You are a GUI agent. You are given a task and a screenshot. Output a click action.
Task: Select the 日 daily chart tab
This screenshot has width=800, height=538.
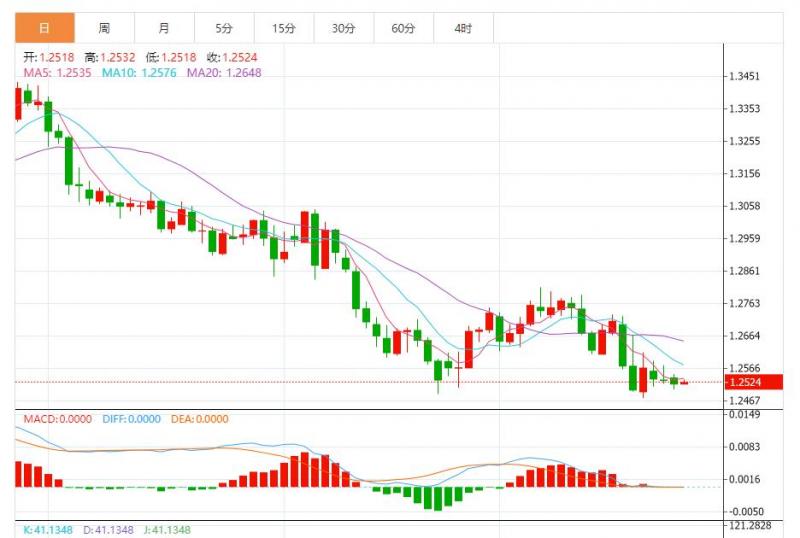pyautogui.click(x=45, y=28)
